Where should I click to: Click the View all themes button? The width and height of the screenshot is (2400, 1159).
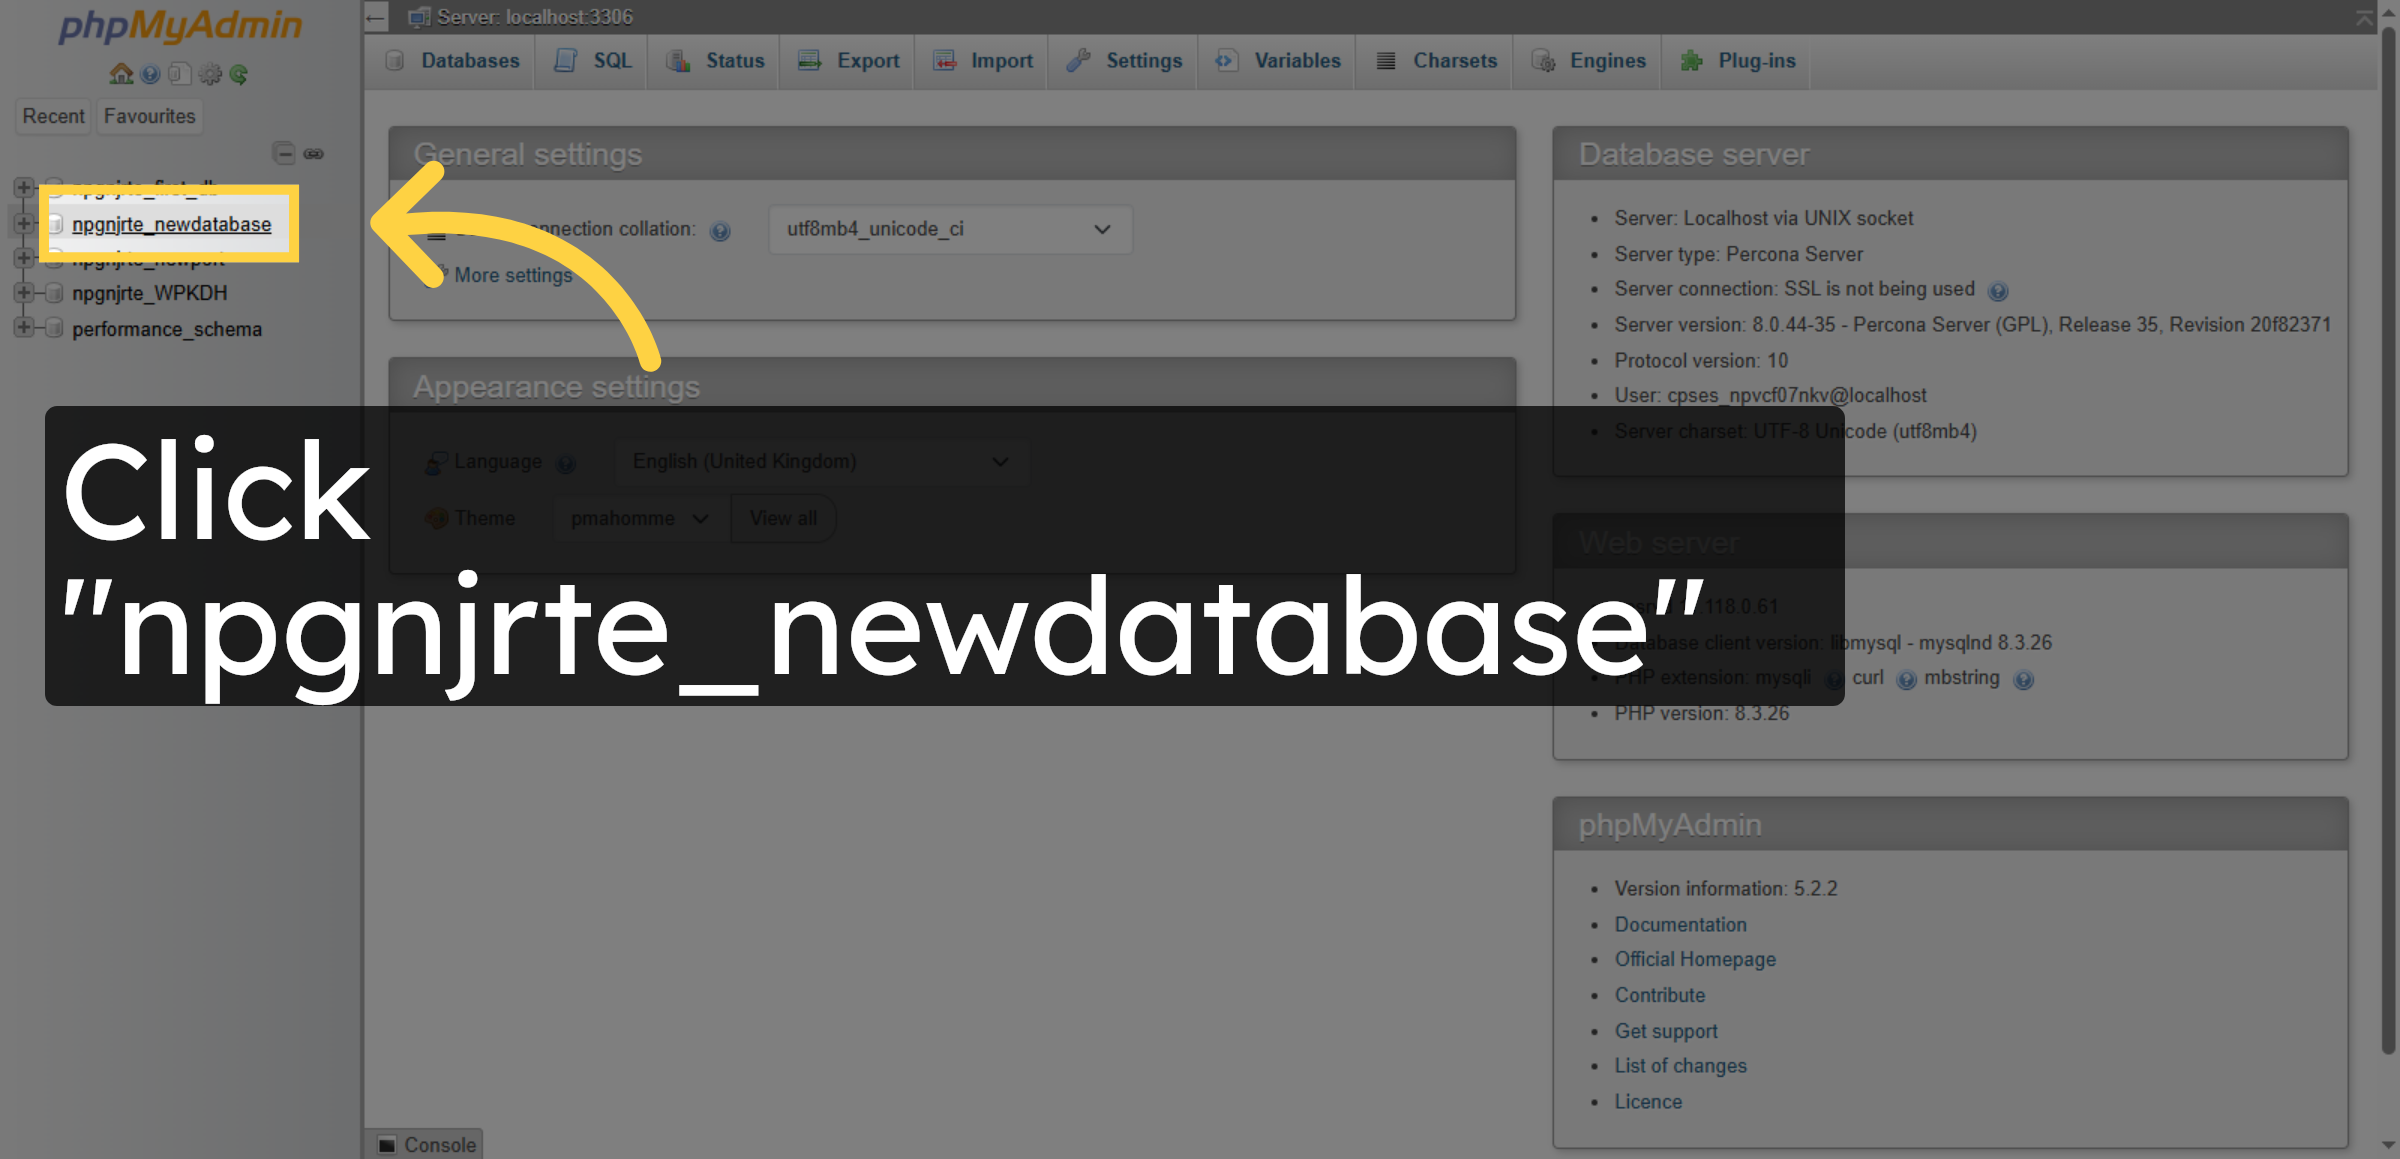pyautogui.click(x=783, y=518)
